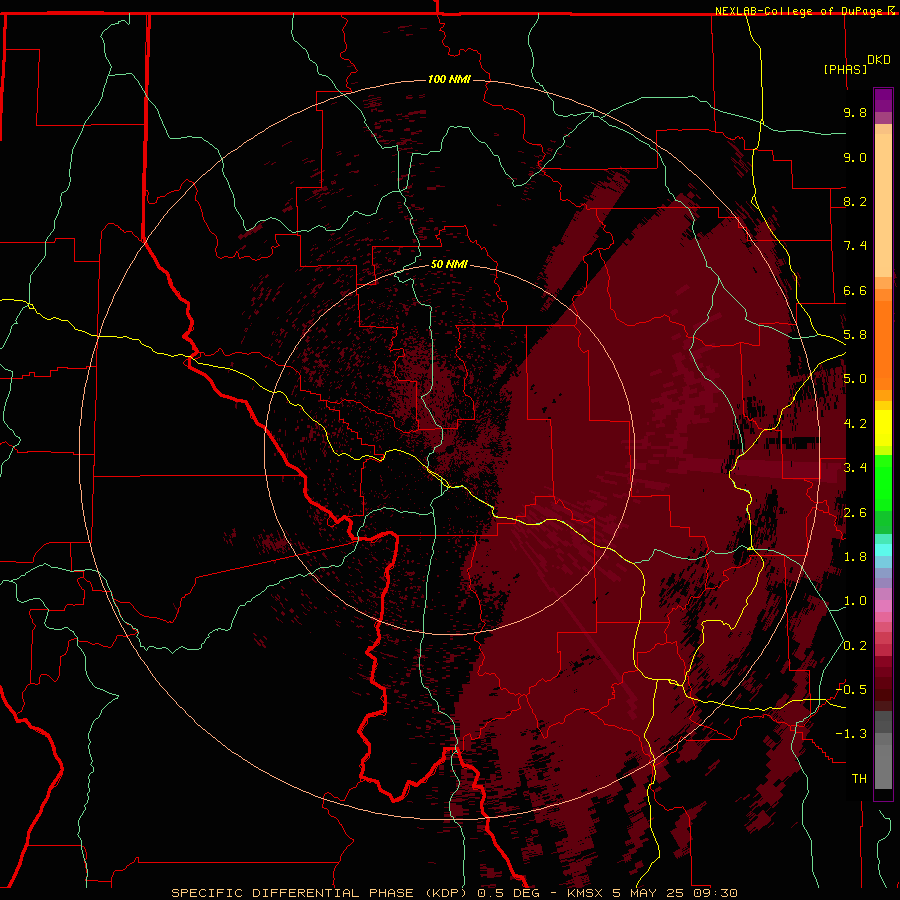Click the 5.0 scale value
This screenshot has width=900, height=900.
855,379
